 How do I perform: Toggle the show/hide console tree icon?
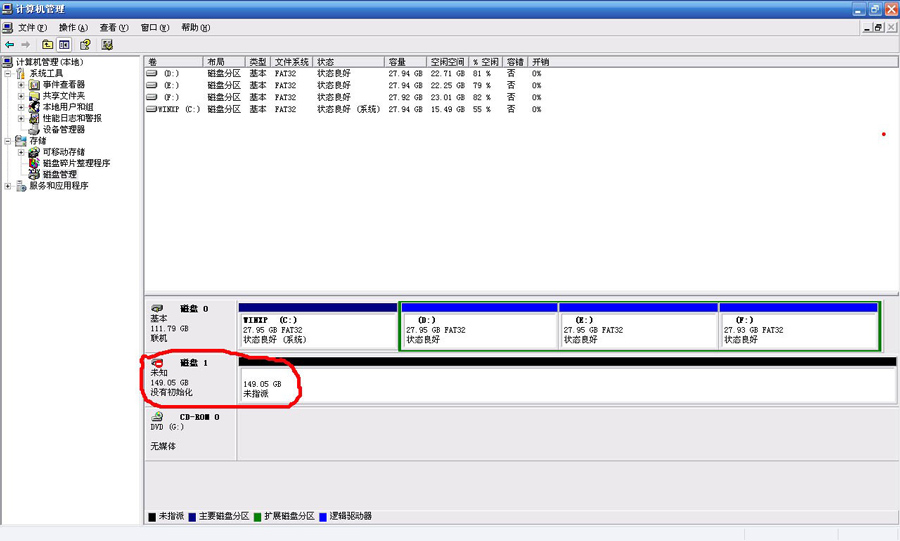tap(65, 45)
